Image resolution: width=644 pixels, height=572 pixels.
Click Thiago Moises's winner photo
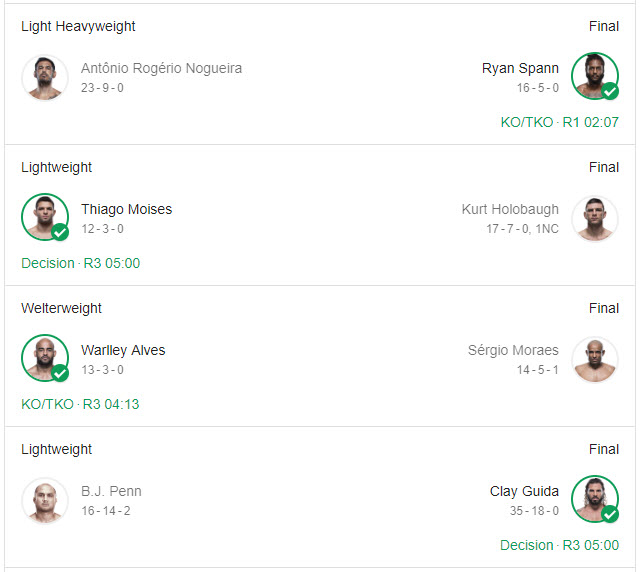45,218
